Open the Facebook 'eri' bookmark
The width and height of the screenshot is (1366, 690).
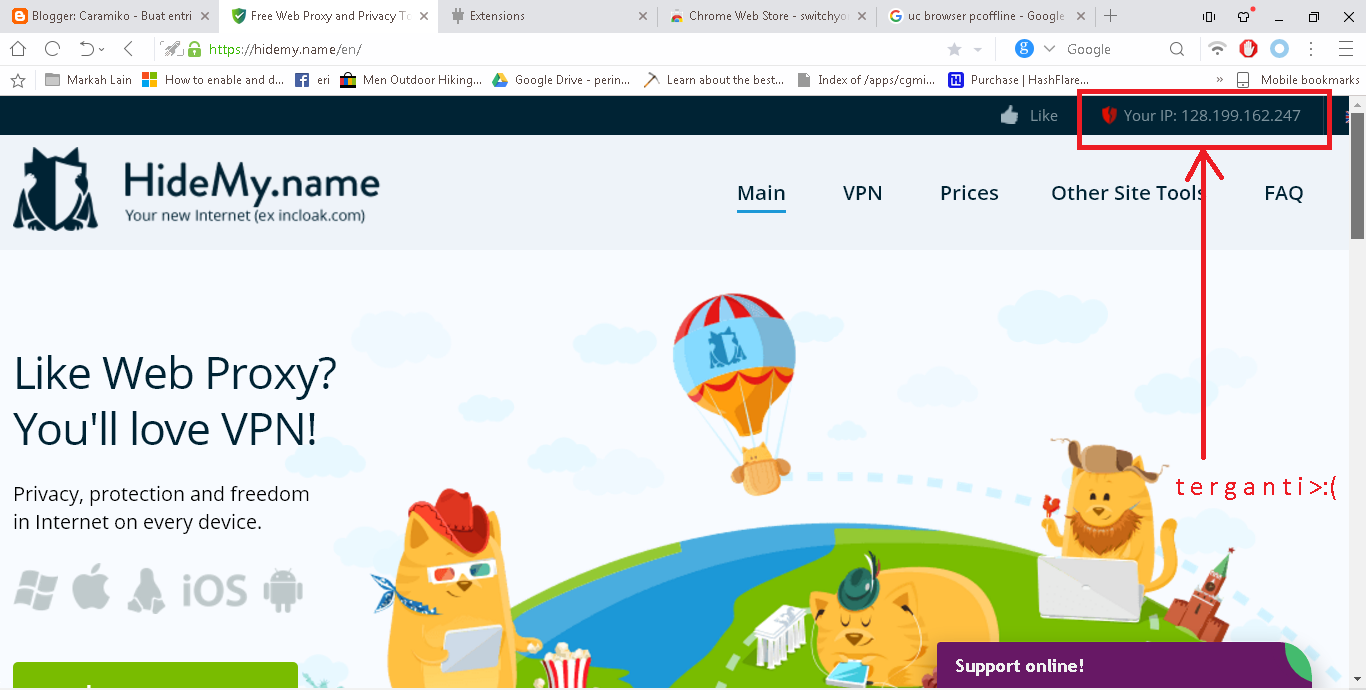(x=312, y=80)
